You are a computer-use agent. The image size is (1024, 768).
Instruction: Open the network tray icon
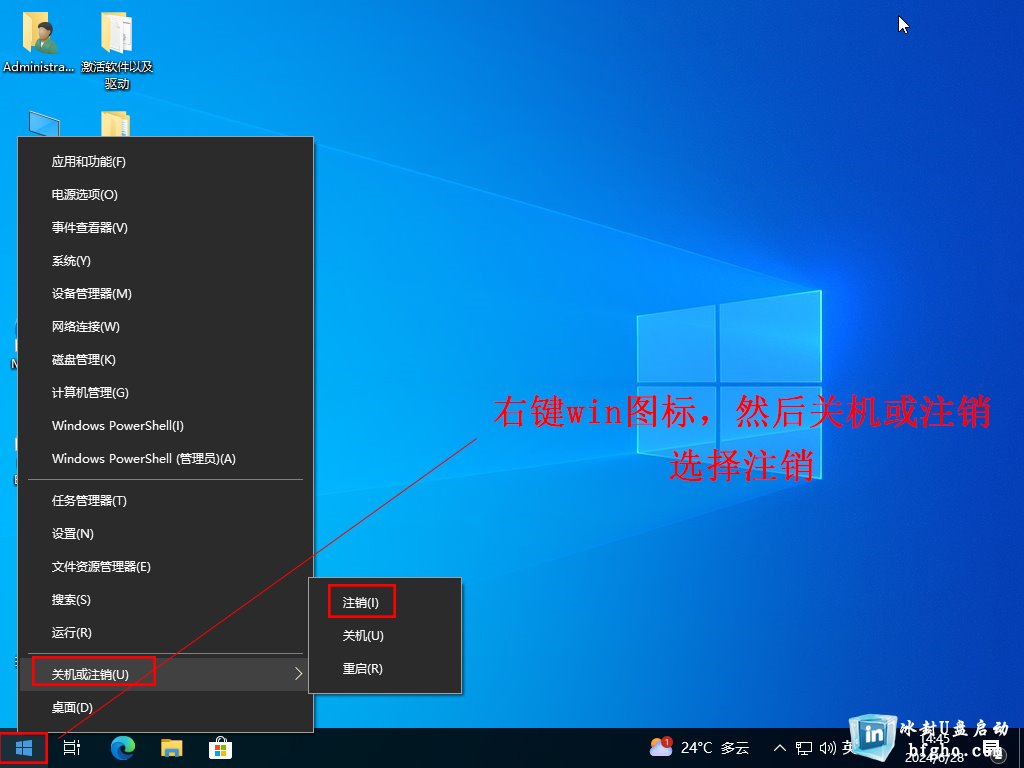click(804, 748)
